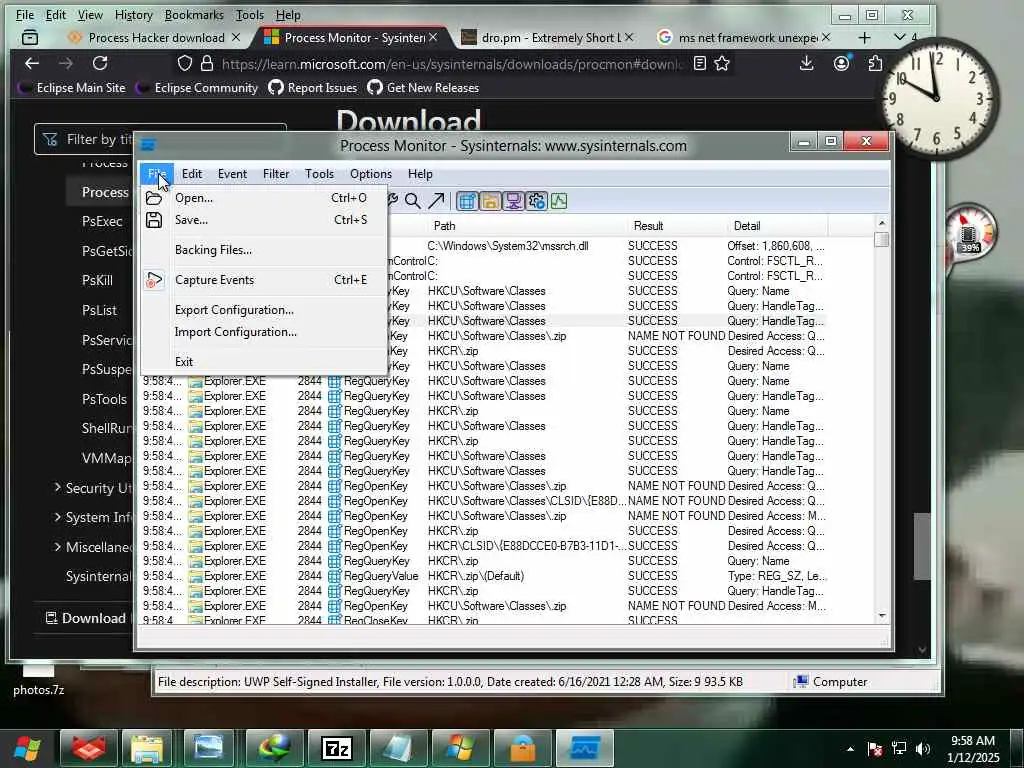
Task: Open Eclipse Community bookmark
Action: (197, 88)
